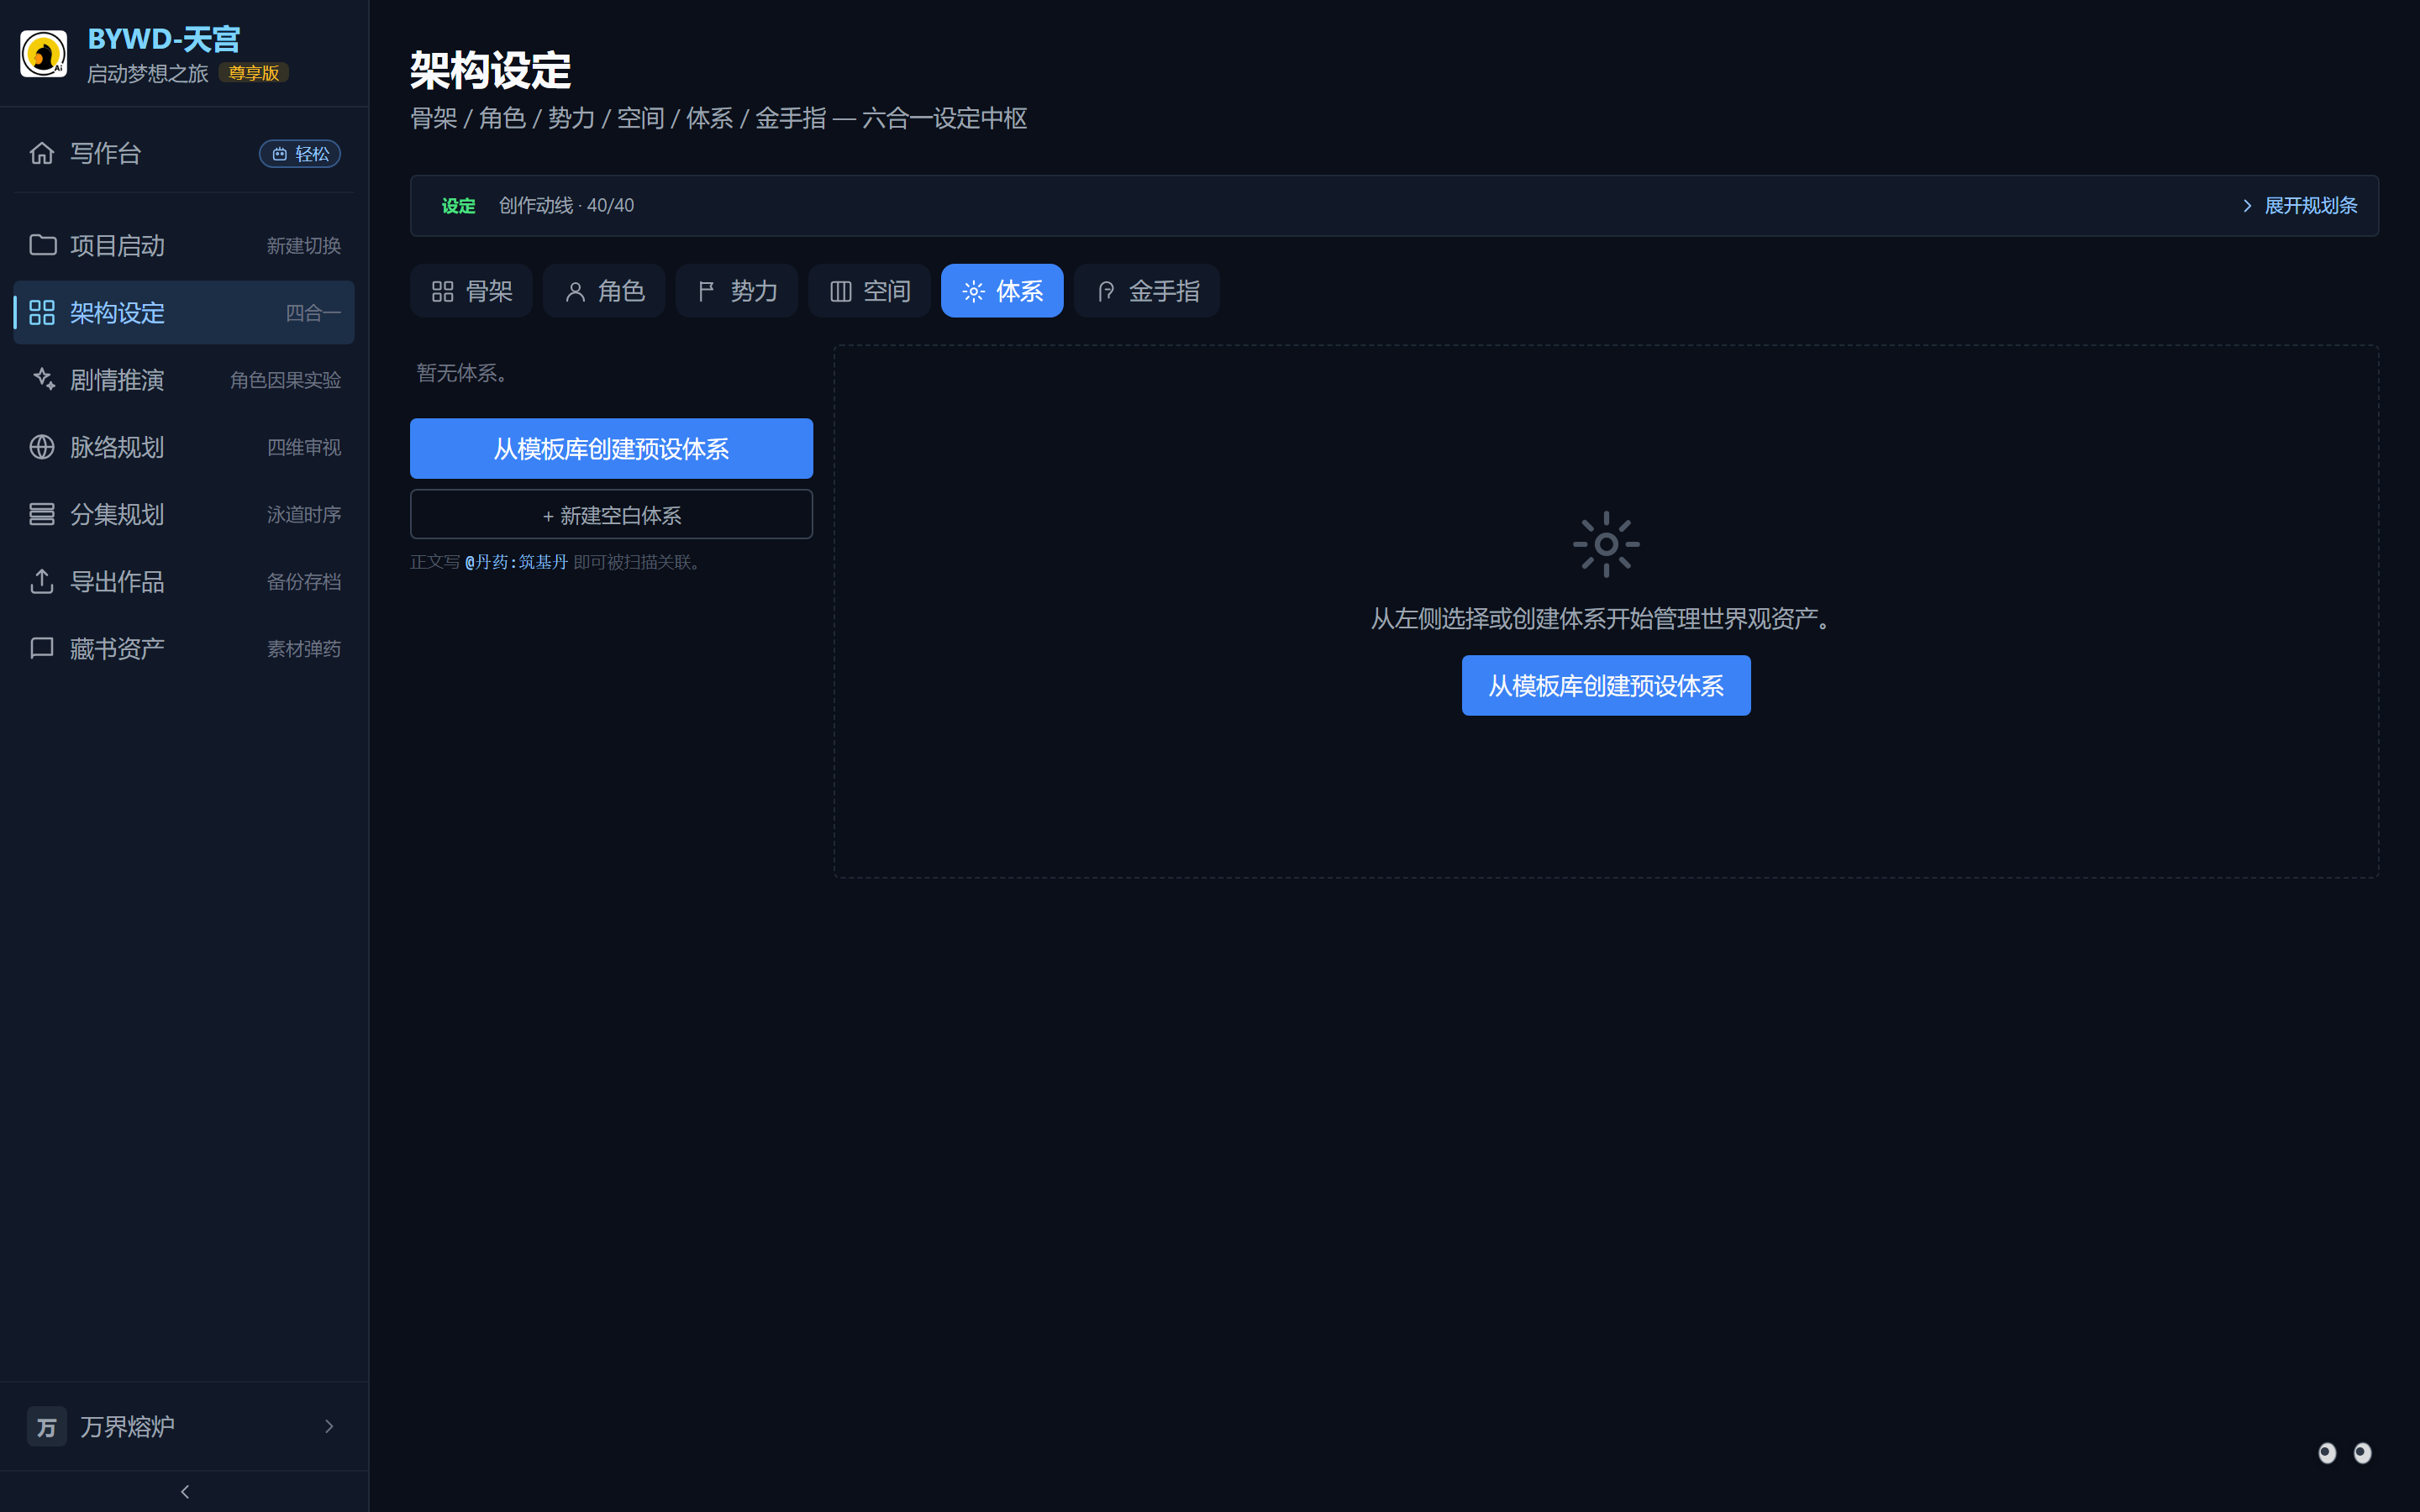The width and height of the screenshot is (2420, 1512).
Task: Select the 体系 tab
Action: click(1002, 291)
